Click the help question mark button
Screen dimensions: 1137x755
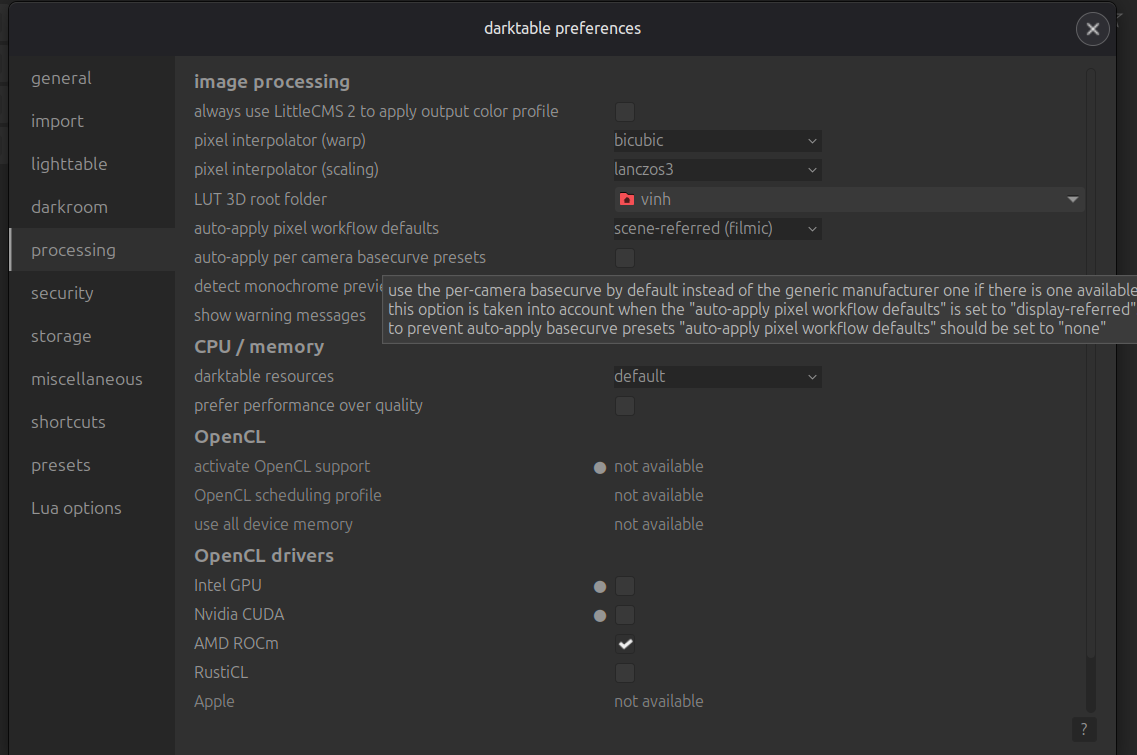[1083, 730]
